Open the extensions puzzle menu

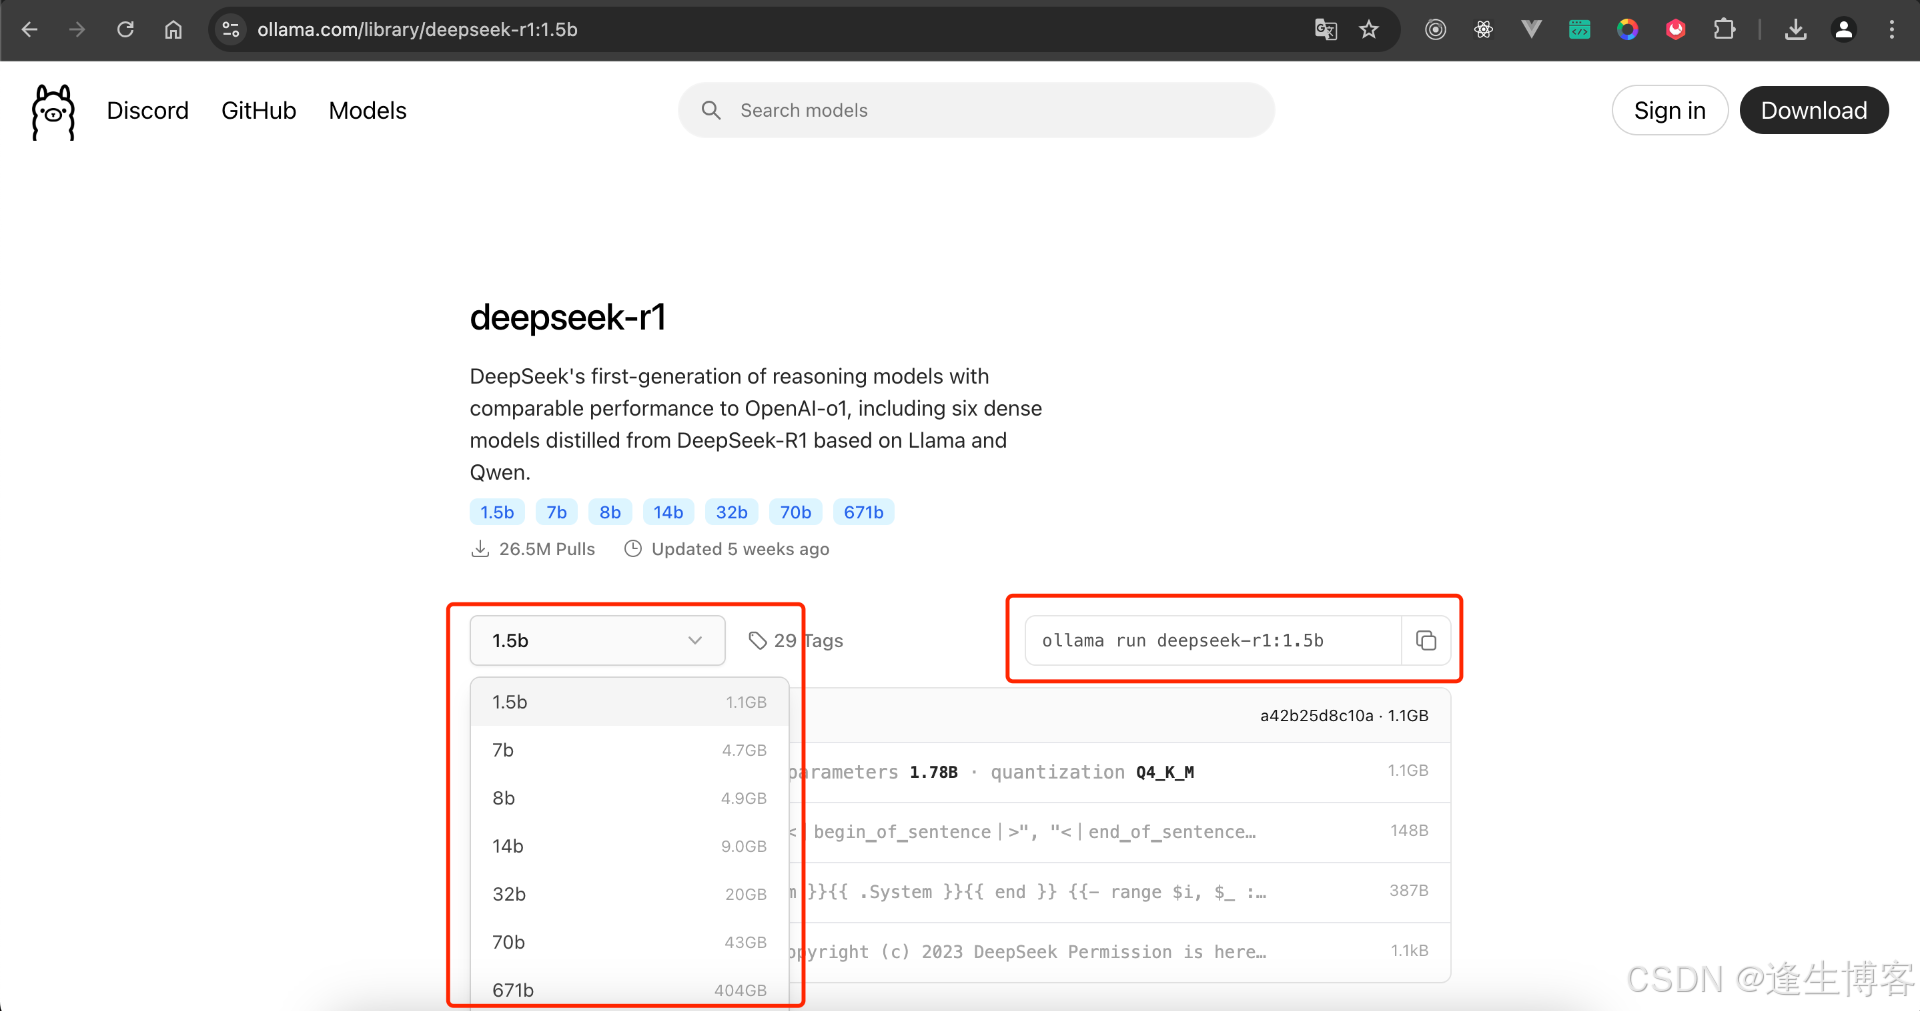point(1724,30)
